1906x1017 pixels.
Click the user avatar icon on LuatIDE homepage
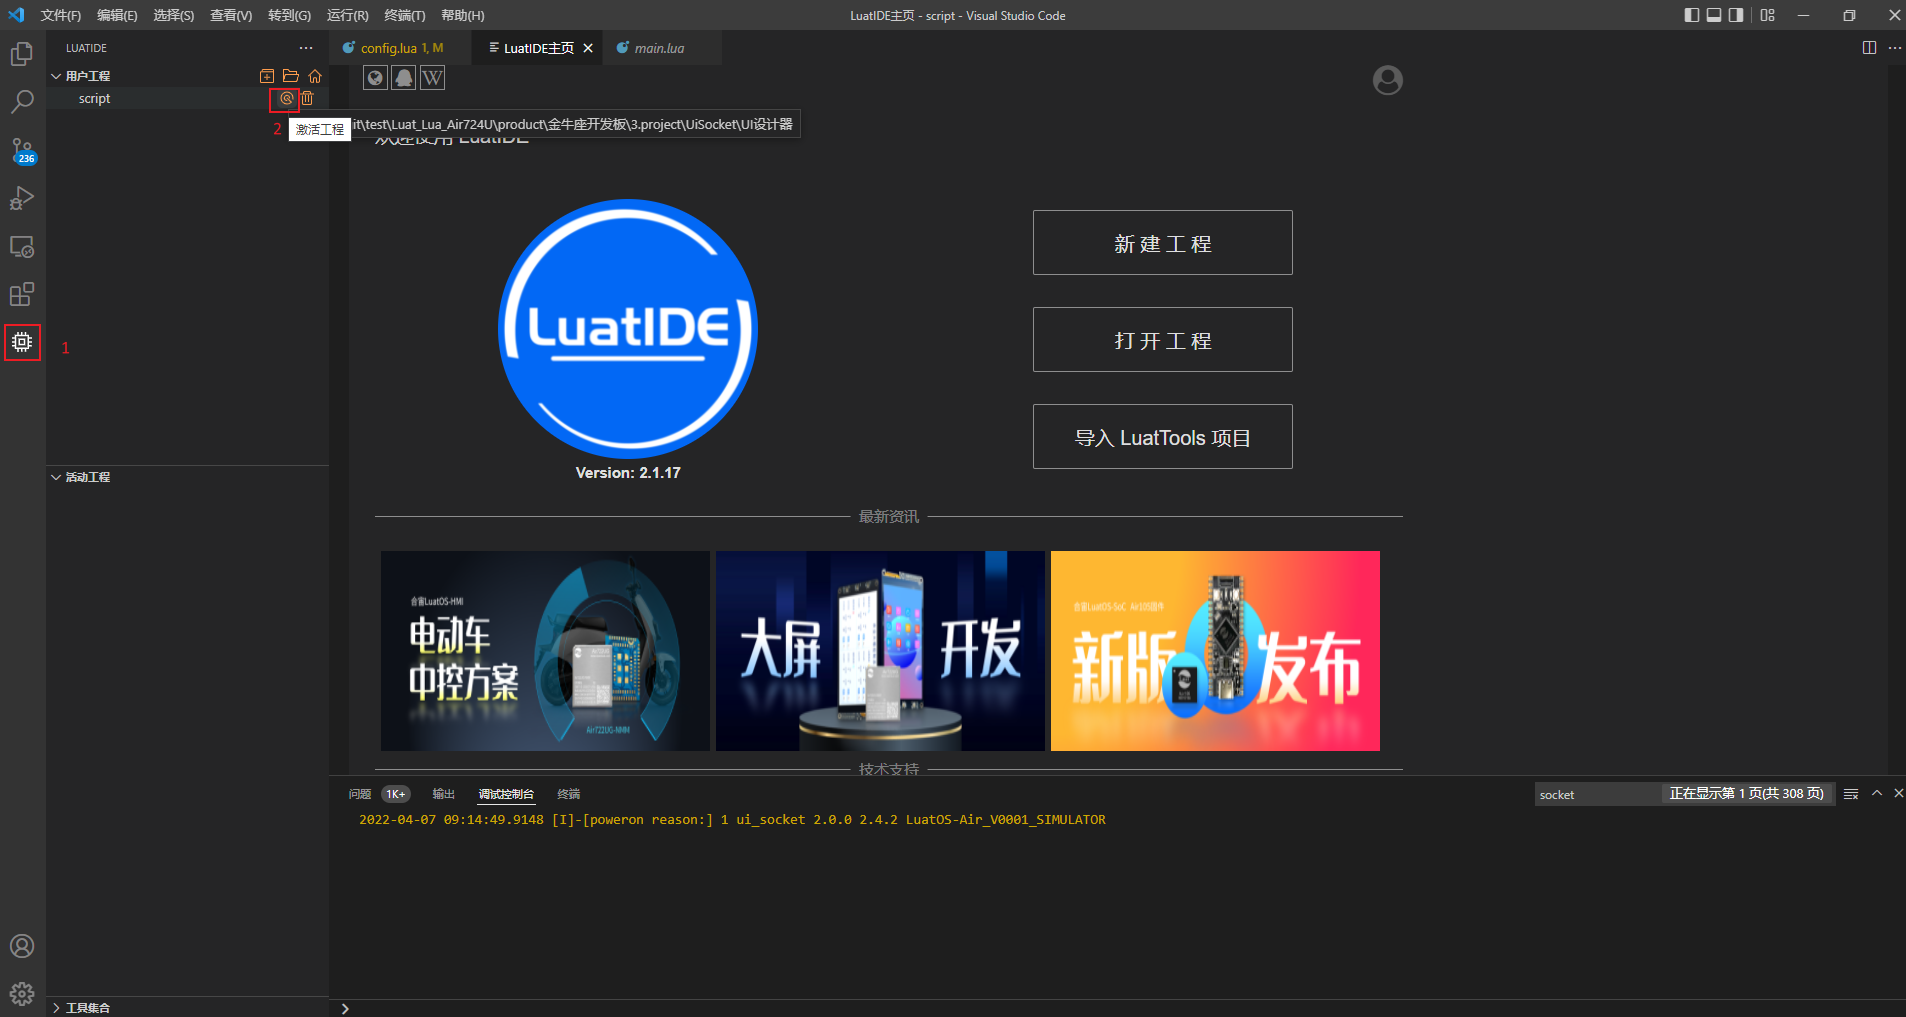1387,80
